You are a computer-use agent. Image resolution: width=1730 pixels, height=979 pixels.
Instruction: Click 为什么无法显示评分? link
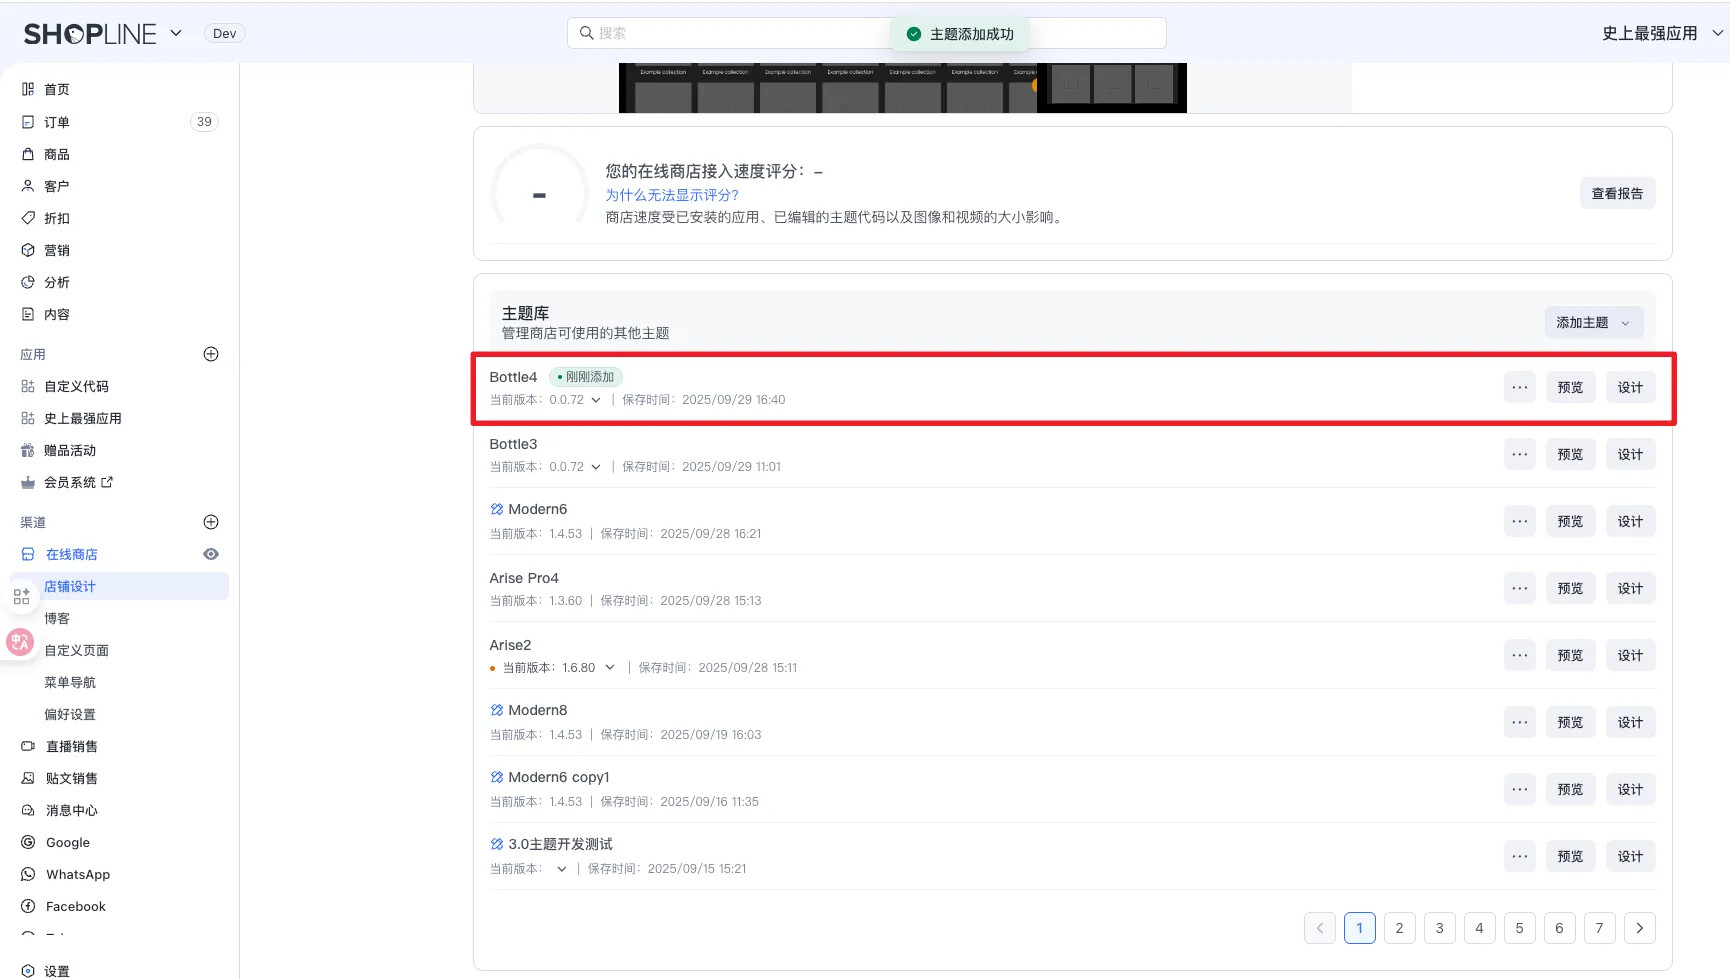coord(672,195)
